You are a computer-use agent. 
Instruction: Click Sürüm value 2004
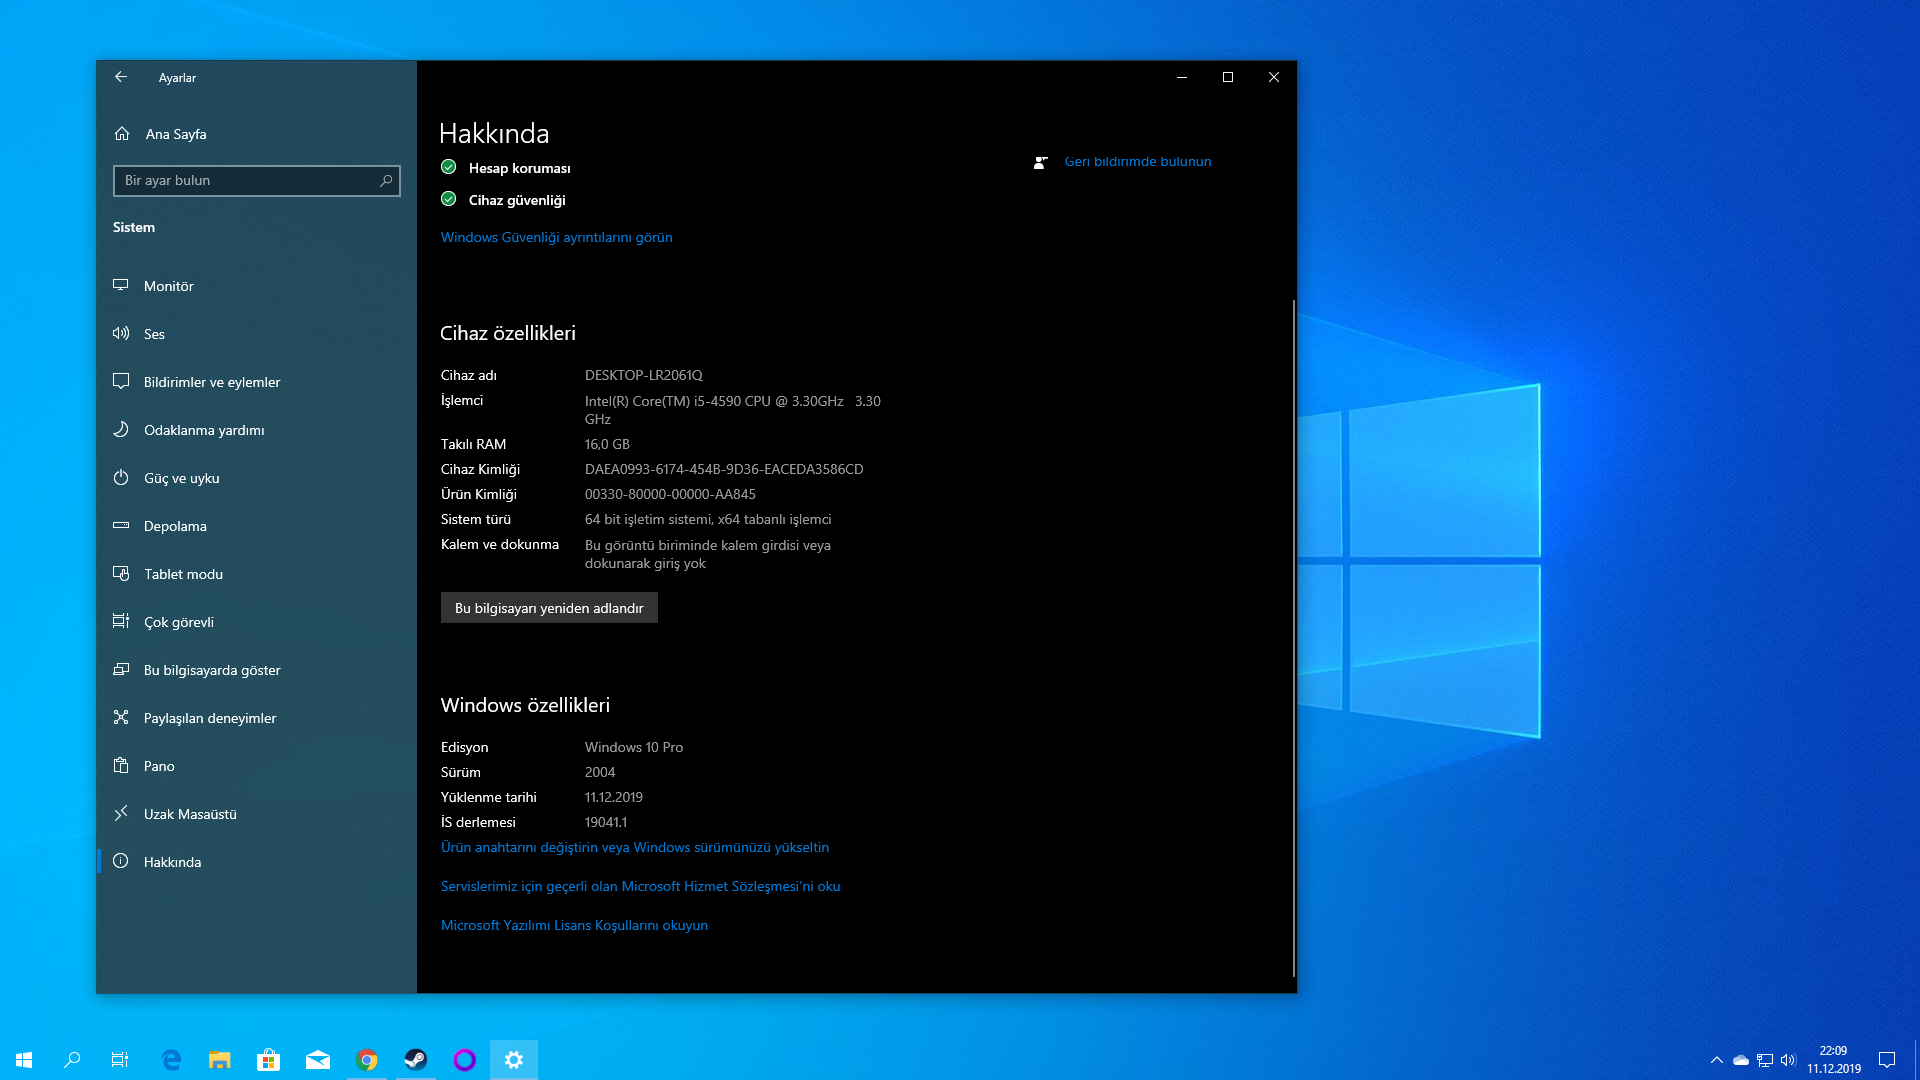pos(600,772)
